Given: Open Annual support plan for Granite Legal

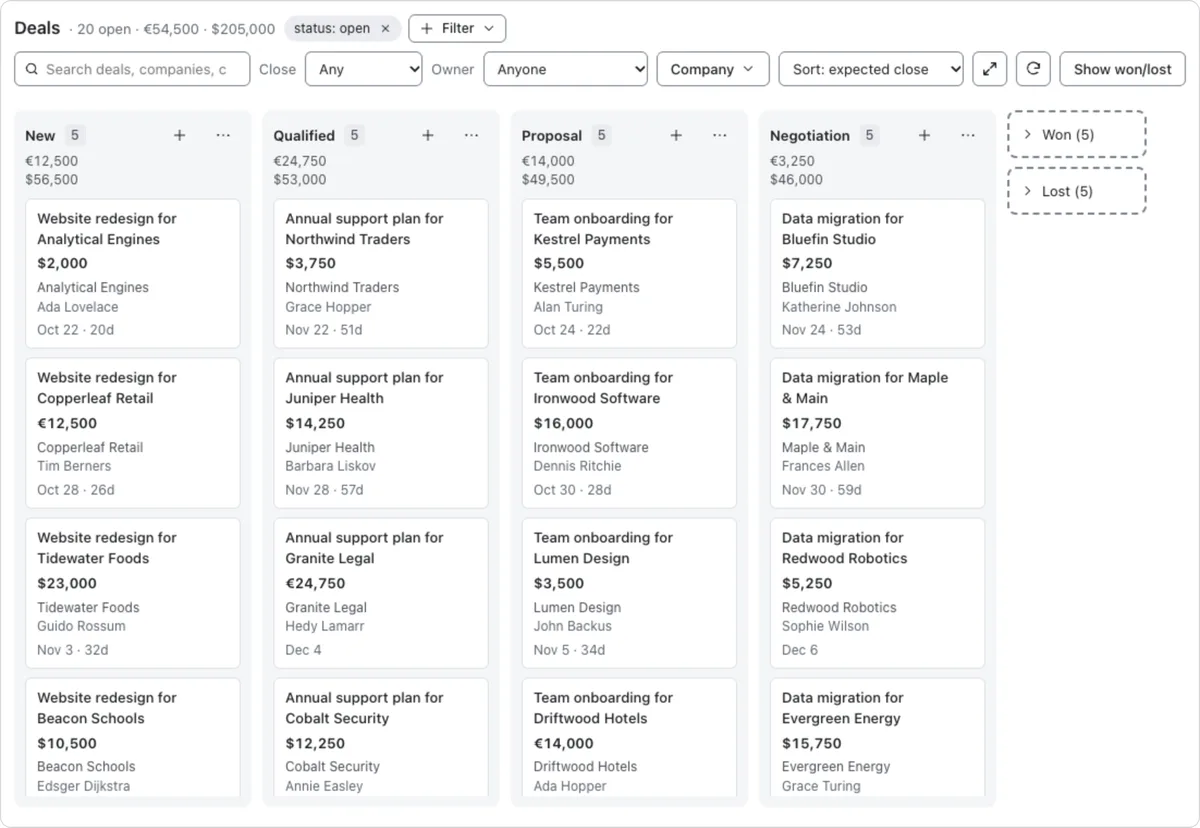Looking at the screenshot, I should (381, 593).
